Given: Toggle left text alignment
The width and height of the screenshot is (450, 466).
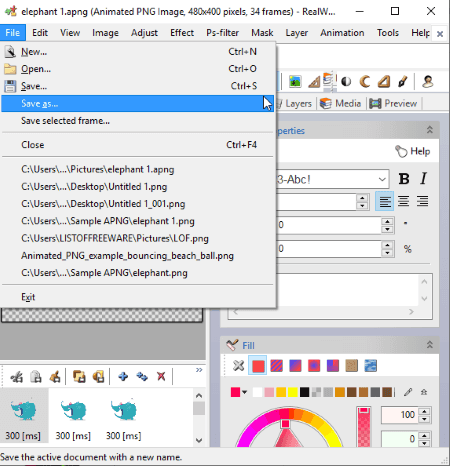Looking at the screenshot, I should (x=385, y=201).
